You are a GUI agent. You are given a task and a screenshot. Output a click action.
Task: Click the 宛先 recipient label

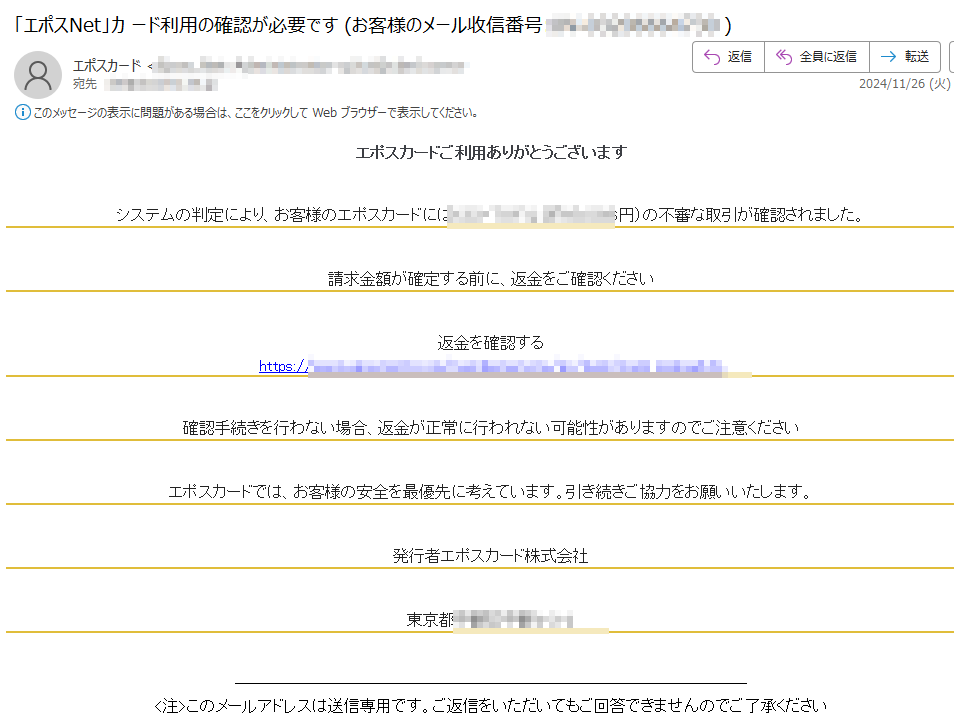click(85, 84)
